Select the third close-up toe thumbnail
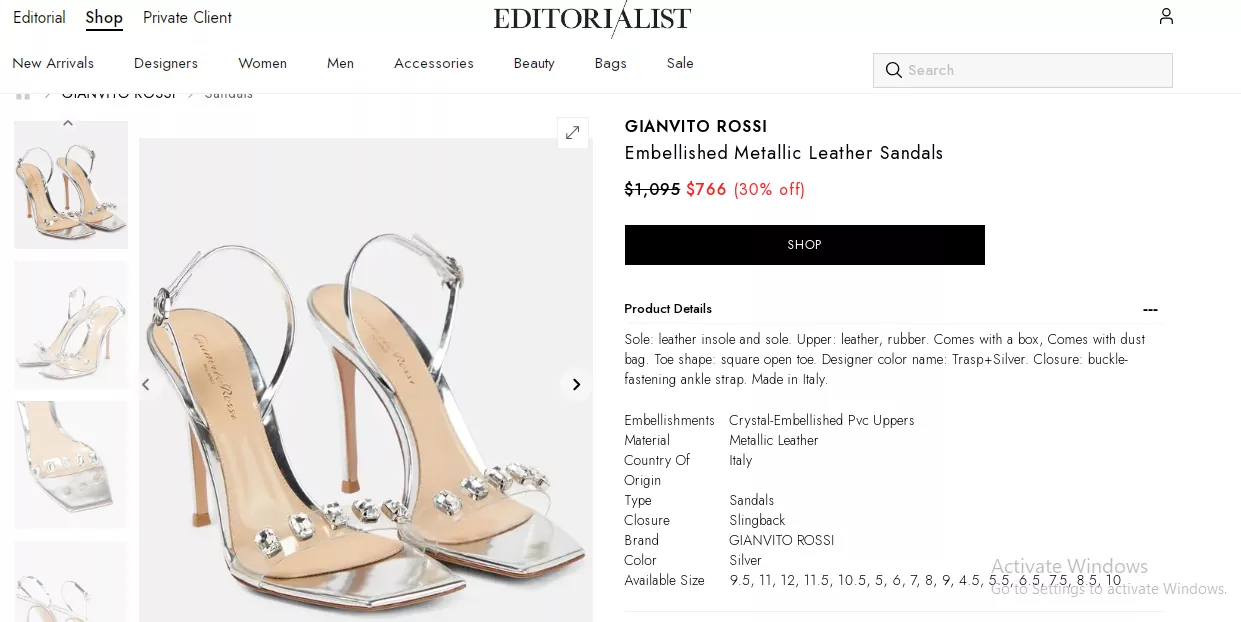This screenshot has height=622, width=1241. pyautogui.click(x=71, y=464)
